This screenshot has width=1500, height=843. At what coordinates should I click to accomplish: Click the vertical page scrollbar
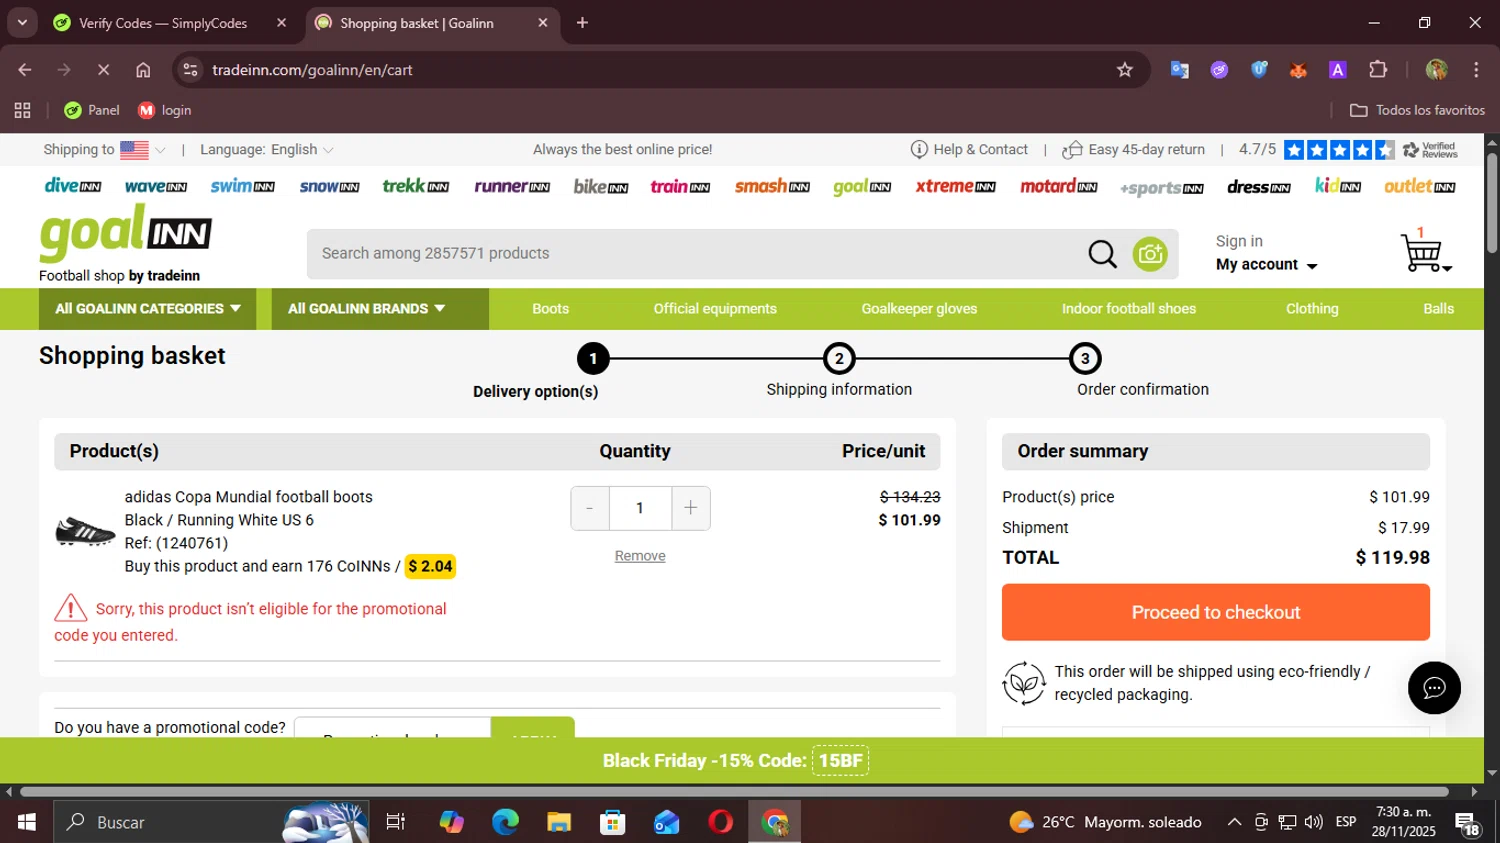tap(1492, 203)
